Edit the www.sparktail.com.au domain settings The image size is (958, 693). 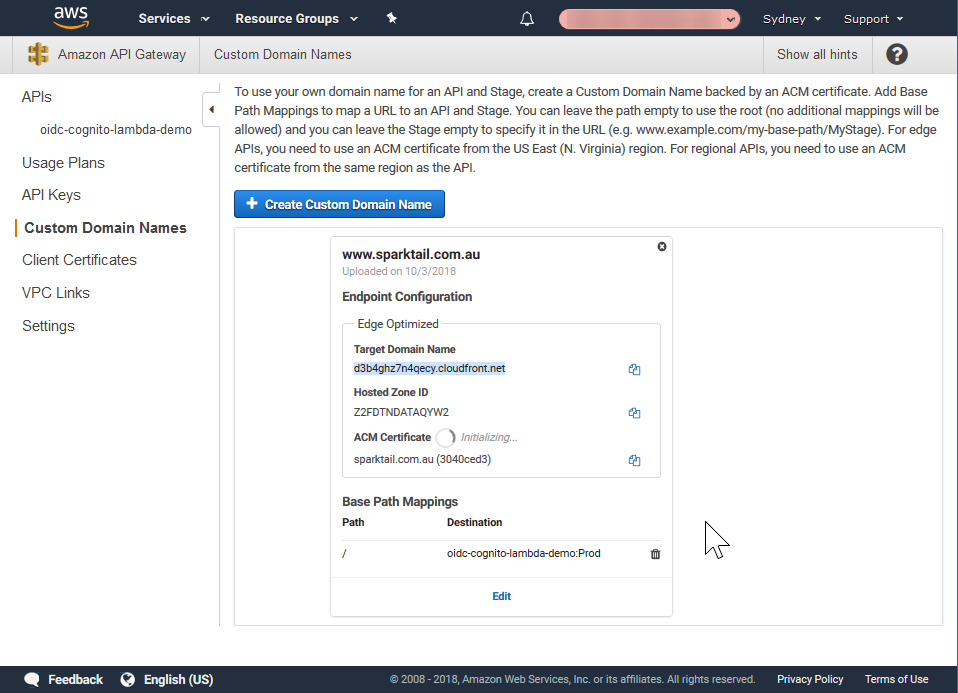[x=501, y=596]
